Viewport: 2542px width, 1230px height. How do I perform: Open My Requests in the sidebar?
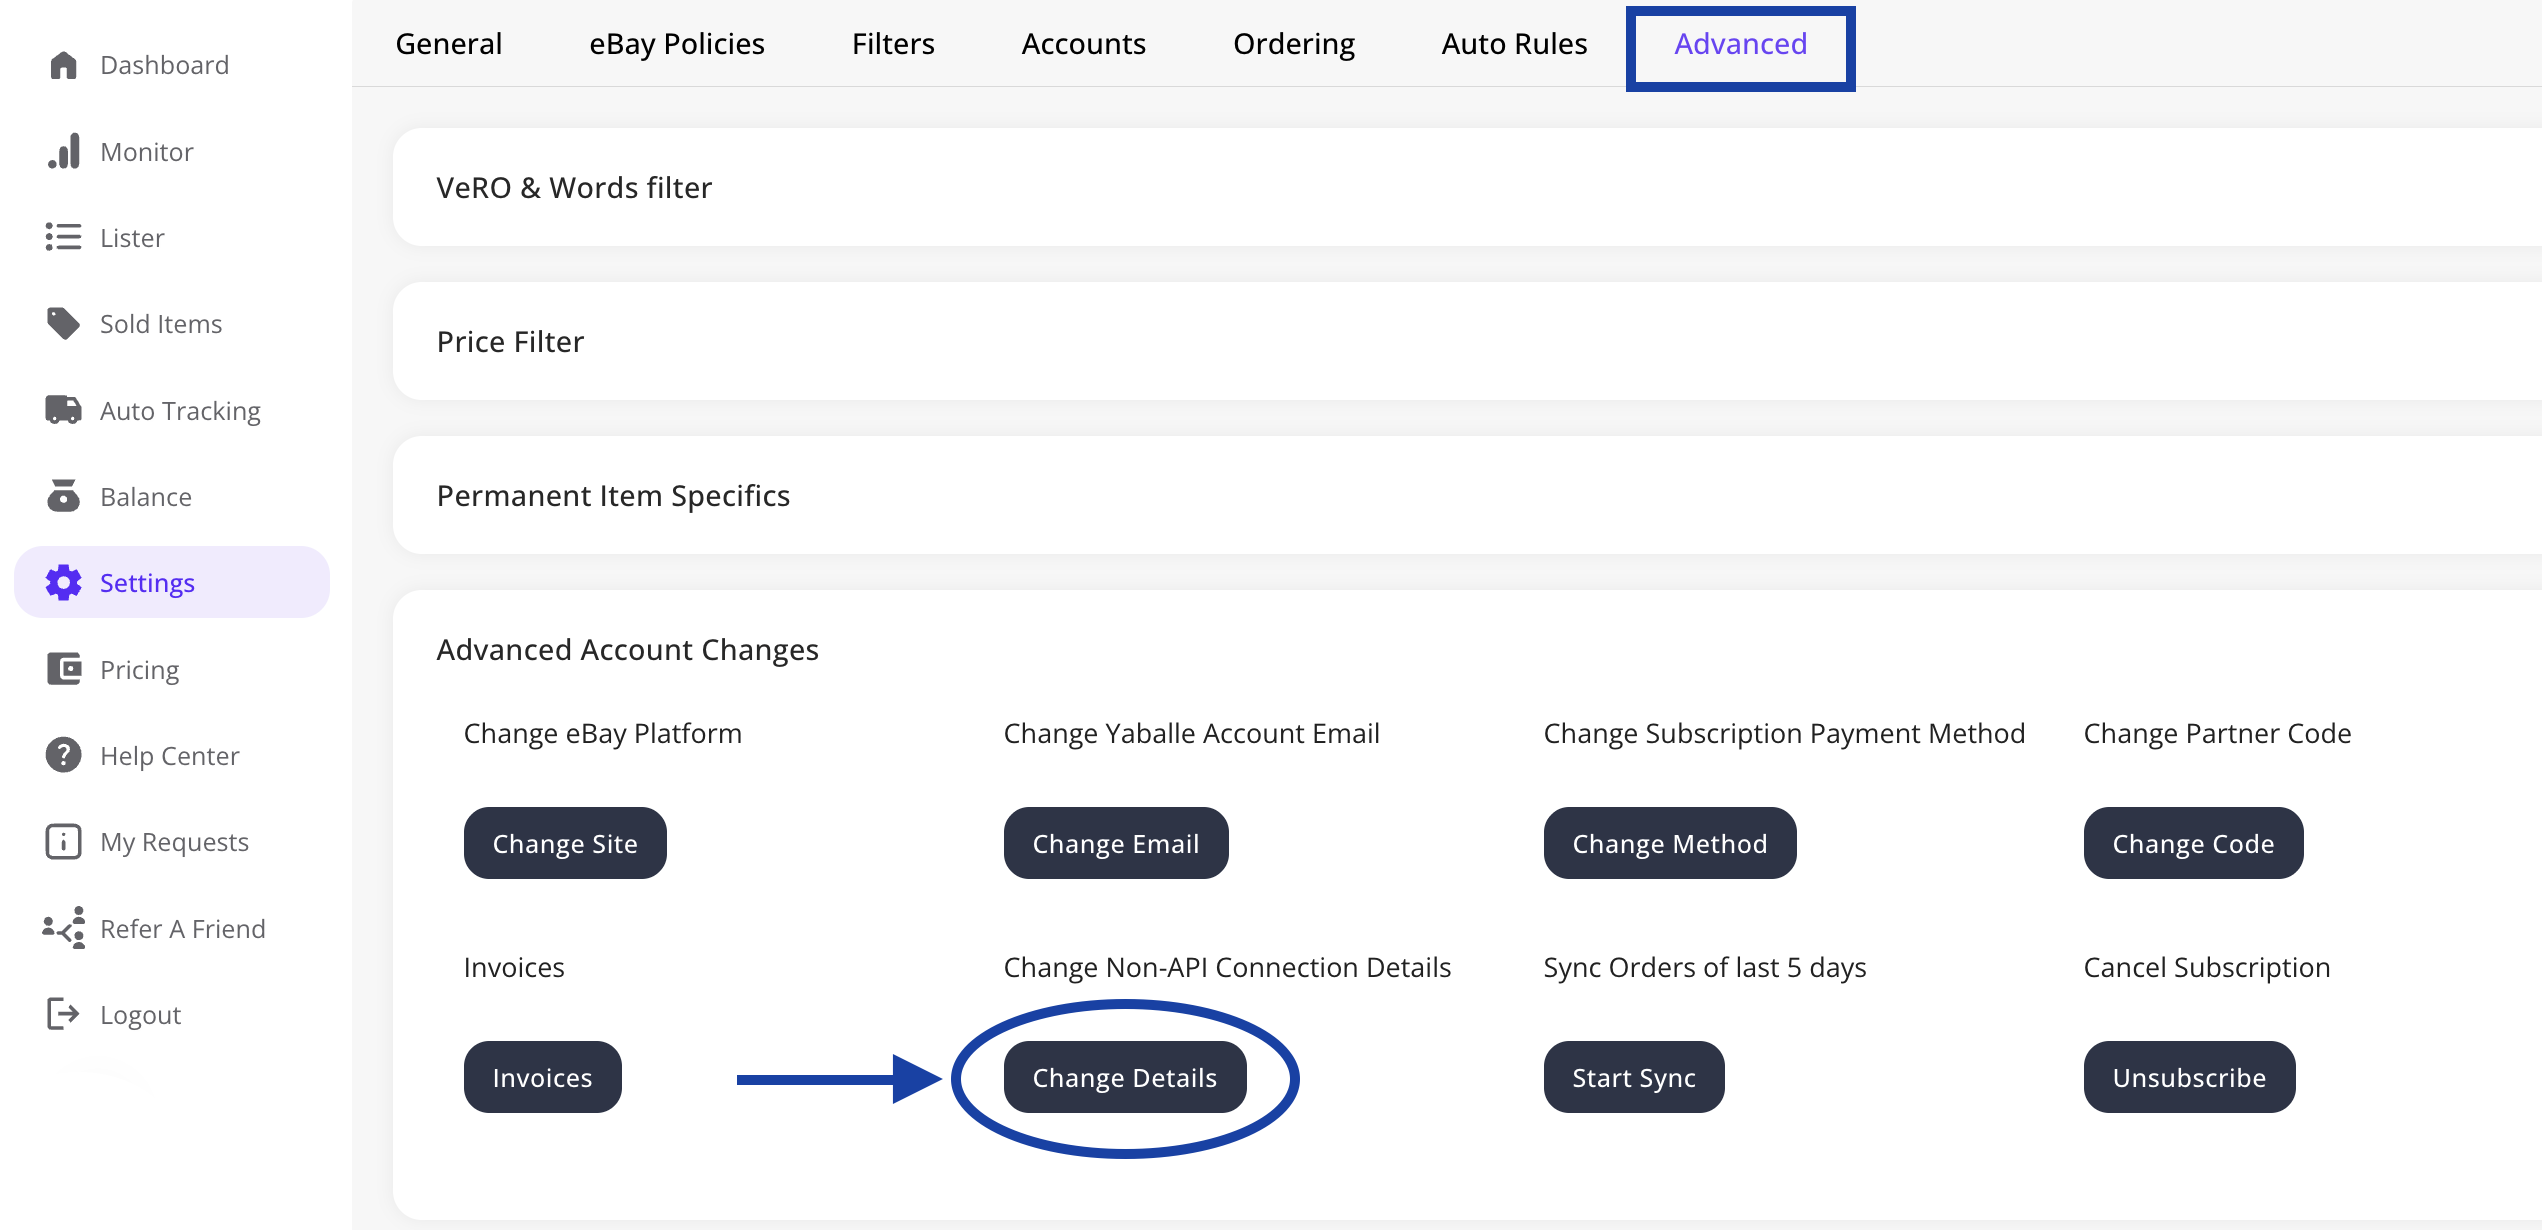point(174,842)
